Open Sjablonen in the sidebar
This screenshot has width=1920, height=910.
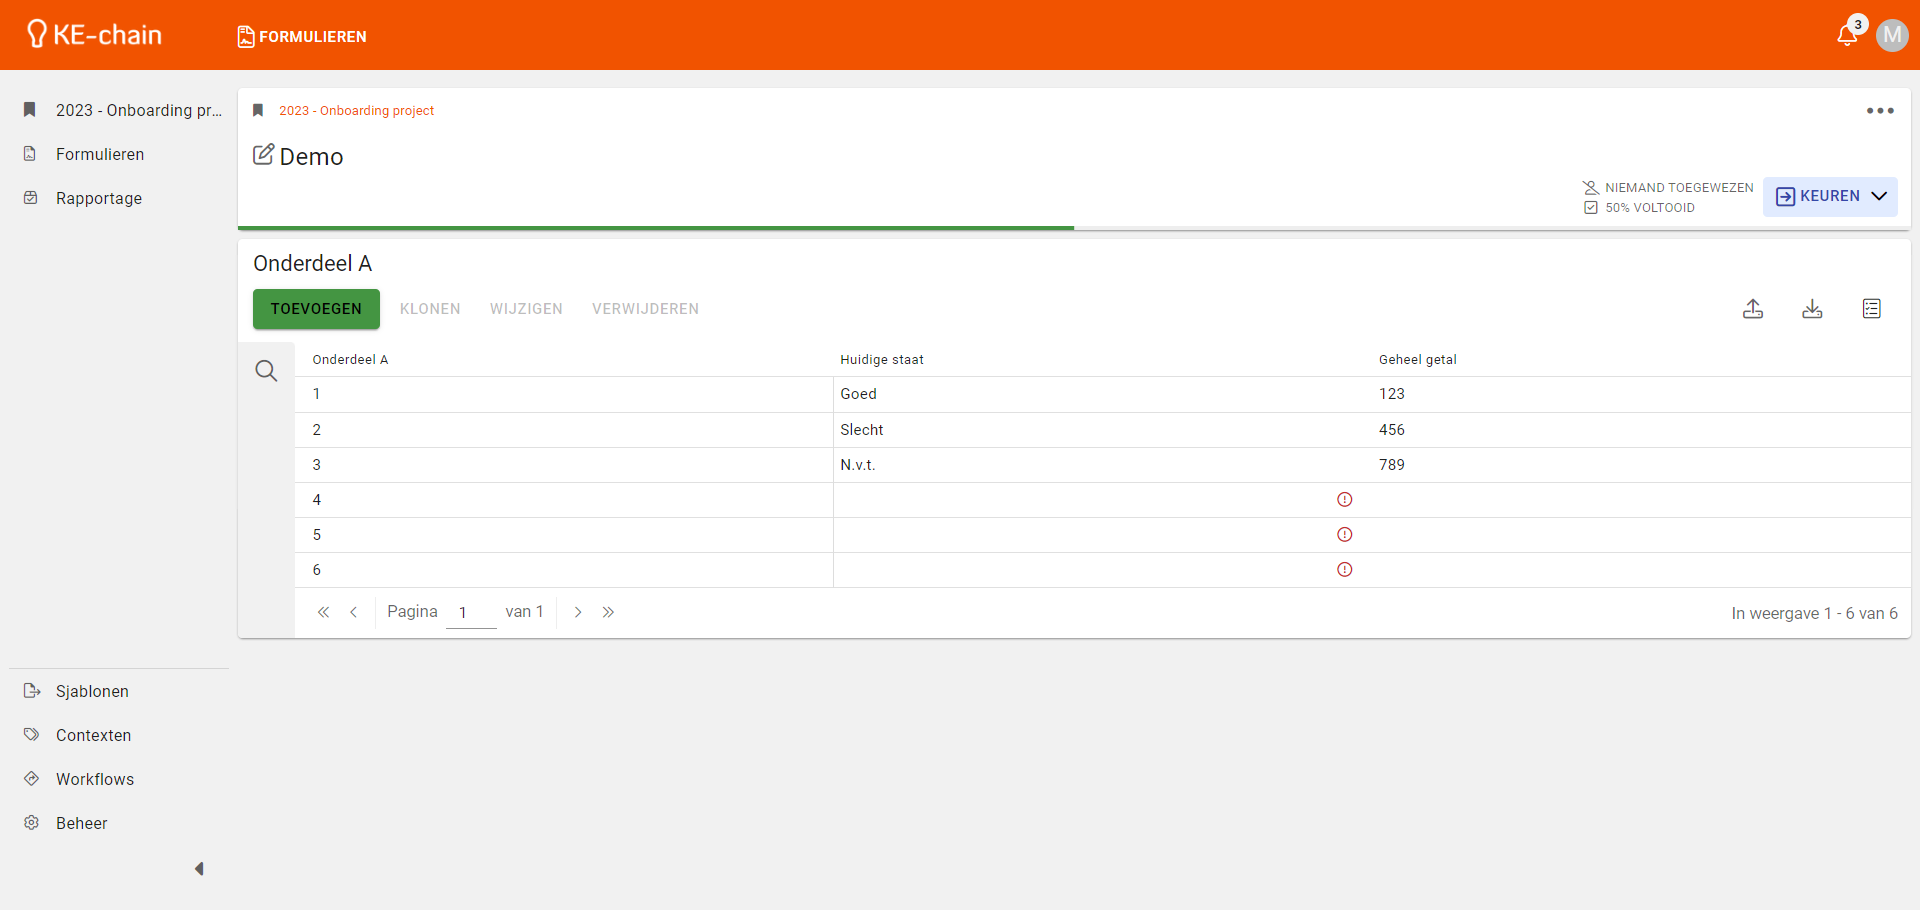(x=92, y=692)
